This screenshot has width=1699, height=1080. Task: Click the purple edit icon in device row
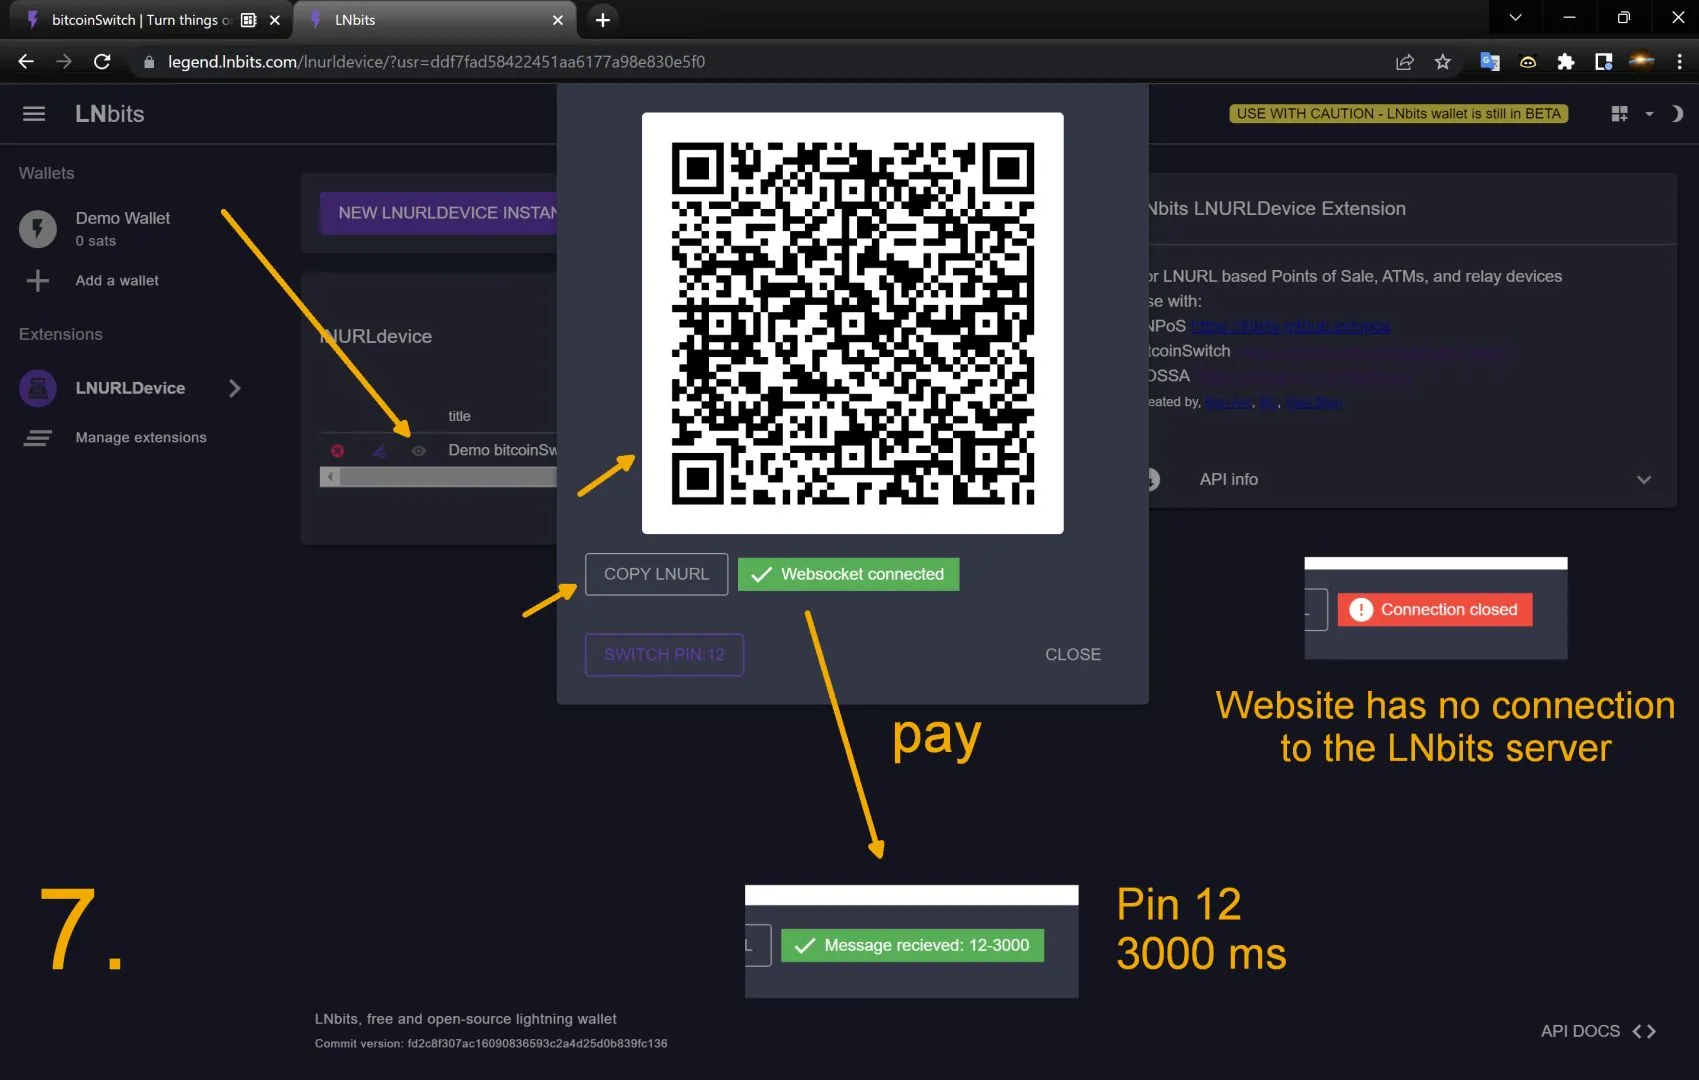coord(379,451)
